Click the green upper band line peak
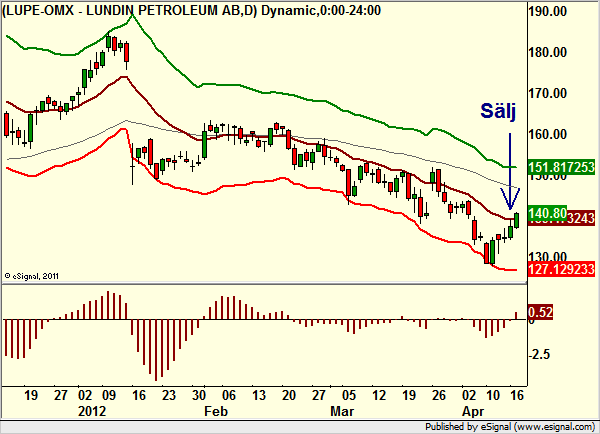Screen dimensions: 600x434 click(x=132, y=16)
